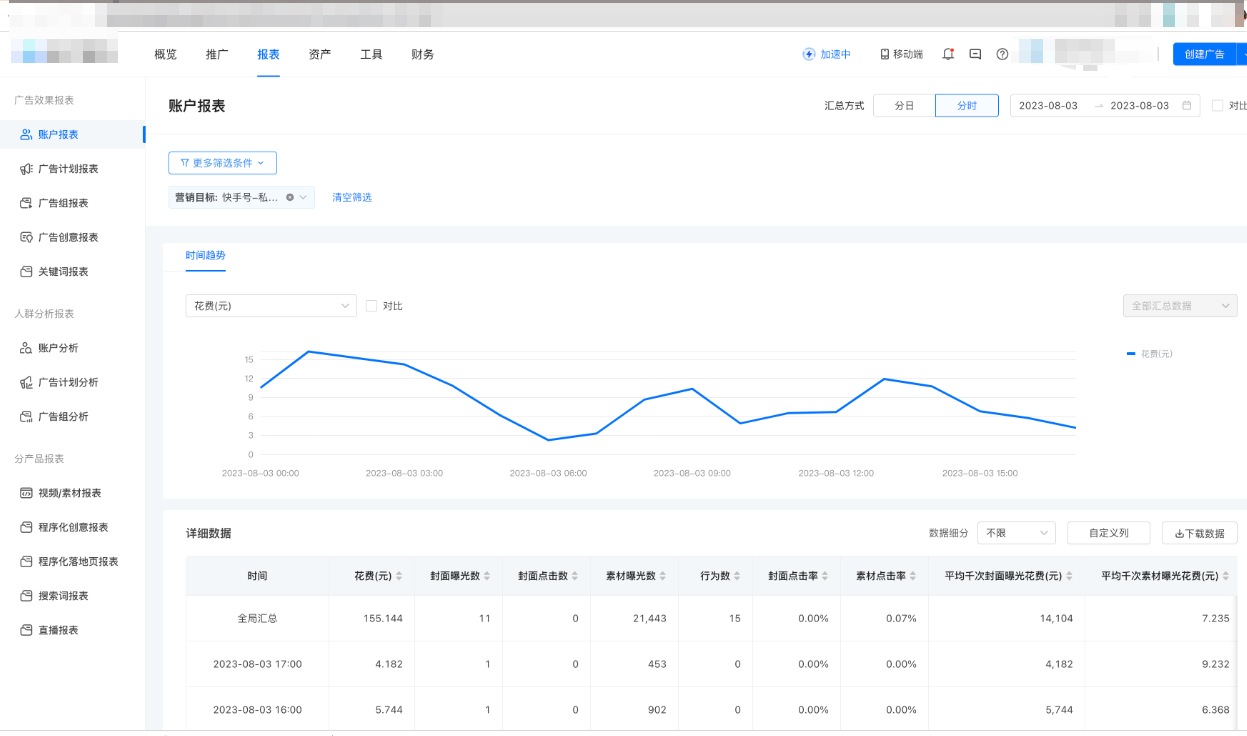The height and width of the screenshot is (736, 1247).
Task: Sort by 花费(元) column sort icon
Action: tap(399, 576)
